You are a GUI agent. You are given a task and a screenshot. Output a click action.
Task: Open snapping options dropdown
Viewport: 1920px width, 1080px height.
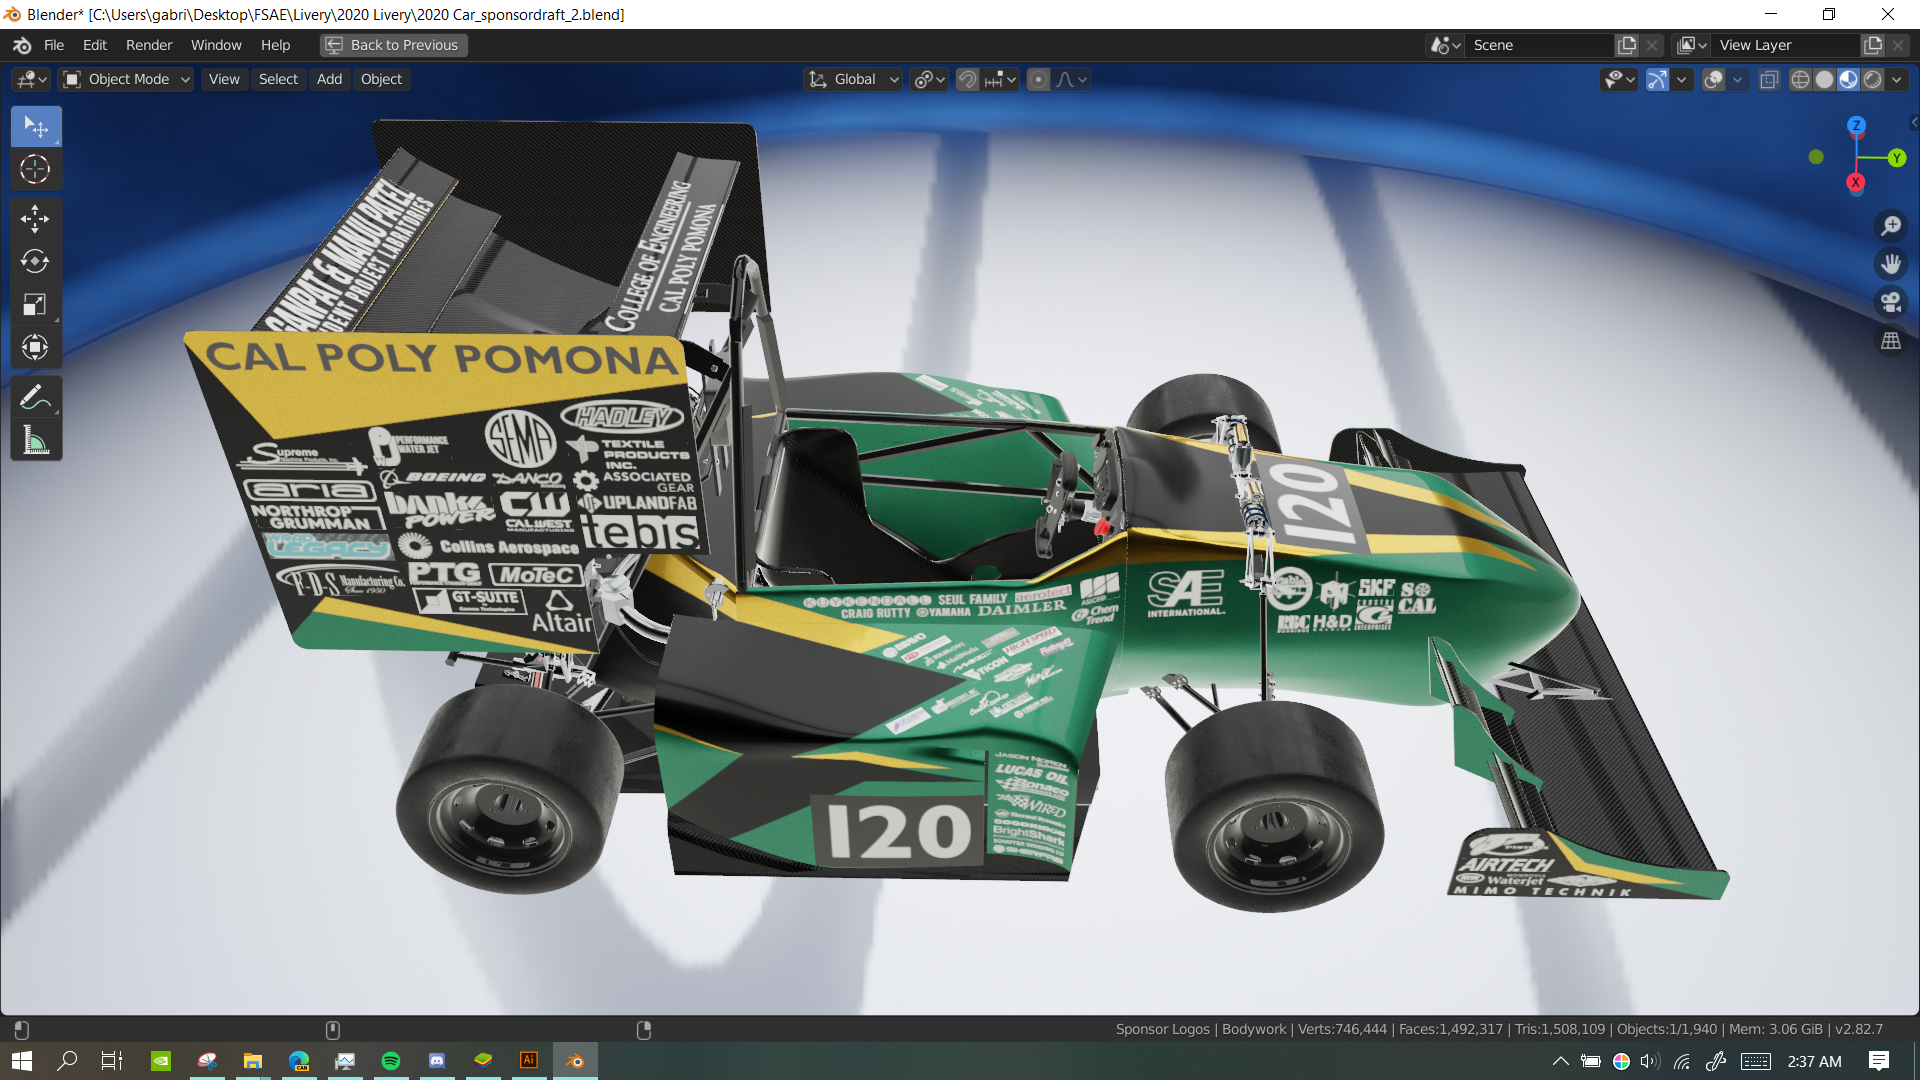pyautogui.click(x=1000, y=79)
